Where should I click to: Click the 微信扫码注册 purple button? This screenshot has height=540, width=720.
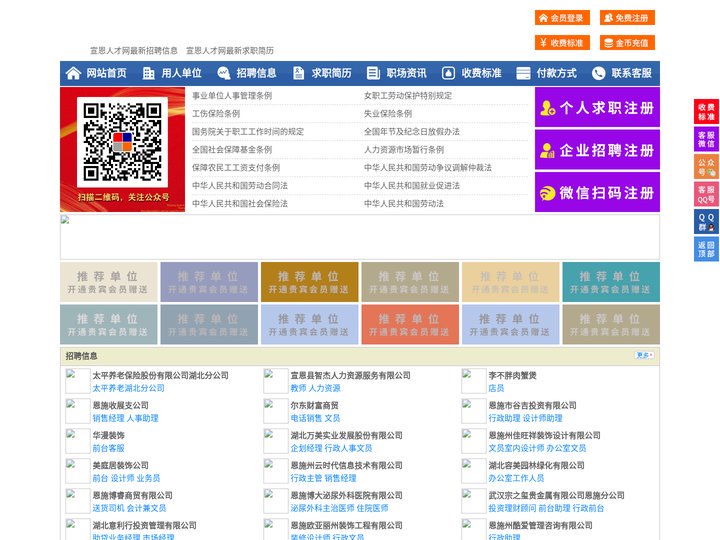(597, 192)
